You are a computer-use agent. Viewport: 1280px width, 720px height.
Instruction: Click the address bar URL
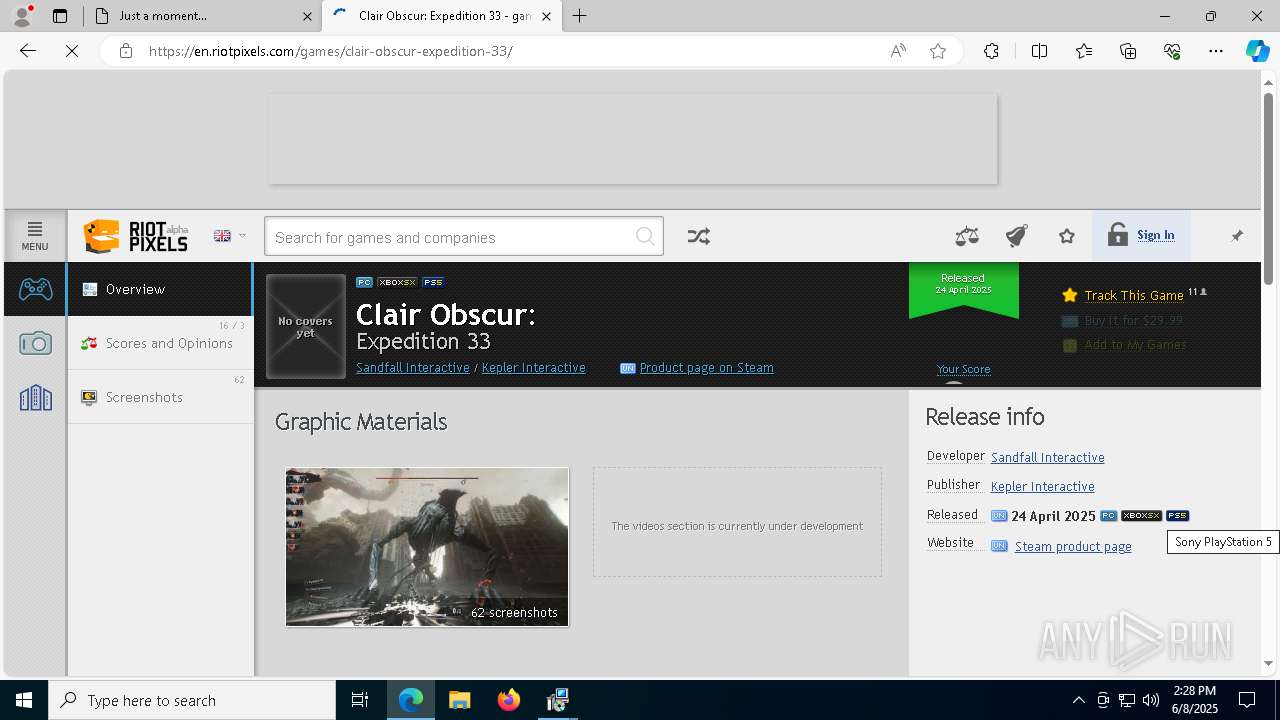pos(331,51)
